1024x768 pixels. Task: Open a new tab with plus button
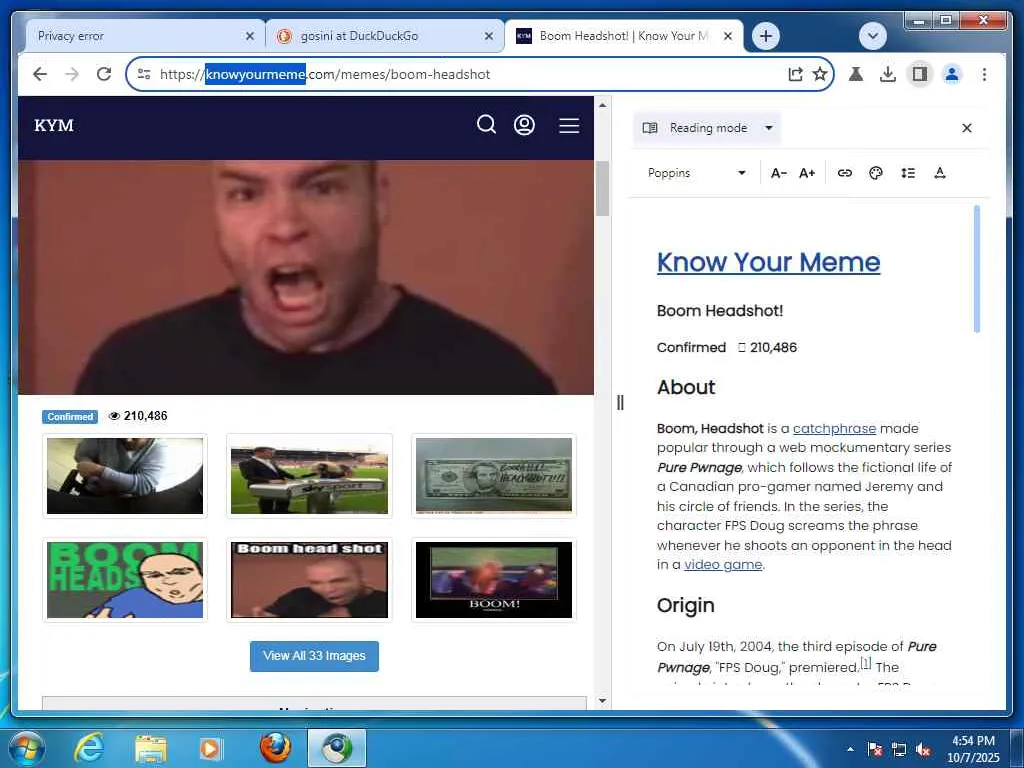tap(766, 36)
